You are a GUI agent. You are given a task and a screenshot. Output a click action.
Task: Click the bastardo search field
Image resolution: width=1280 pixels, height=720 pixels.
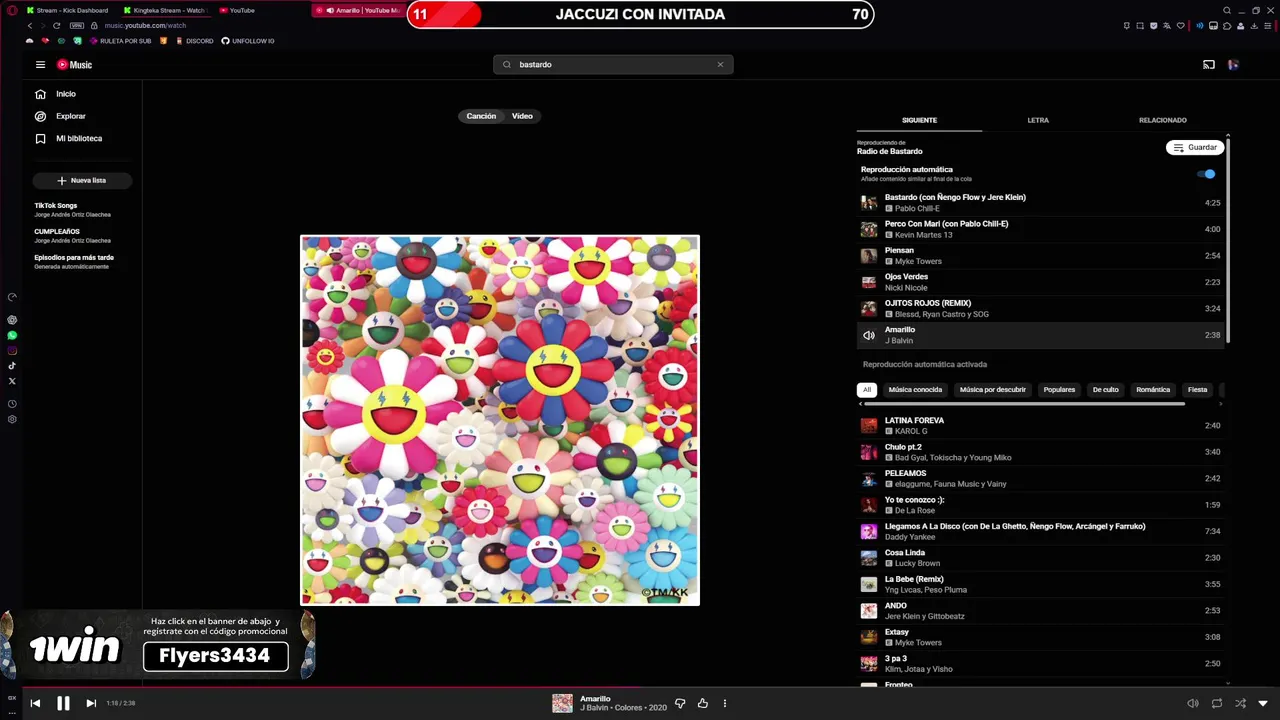tap(613, 64)
